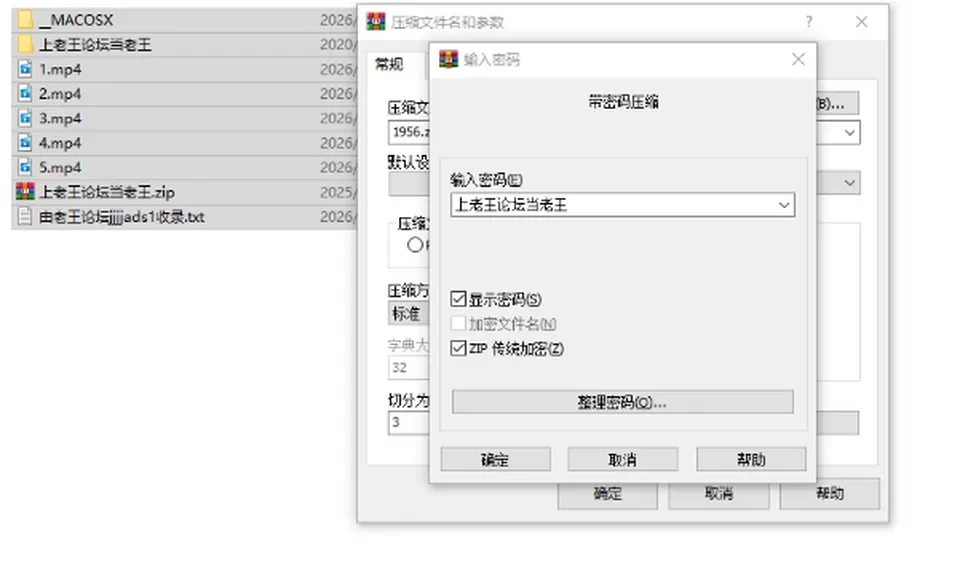Click WinRAR icon in 压缩文件名和参数 title bar

pyautogui.click(x=376, y=22)
